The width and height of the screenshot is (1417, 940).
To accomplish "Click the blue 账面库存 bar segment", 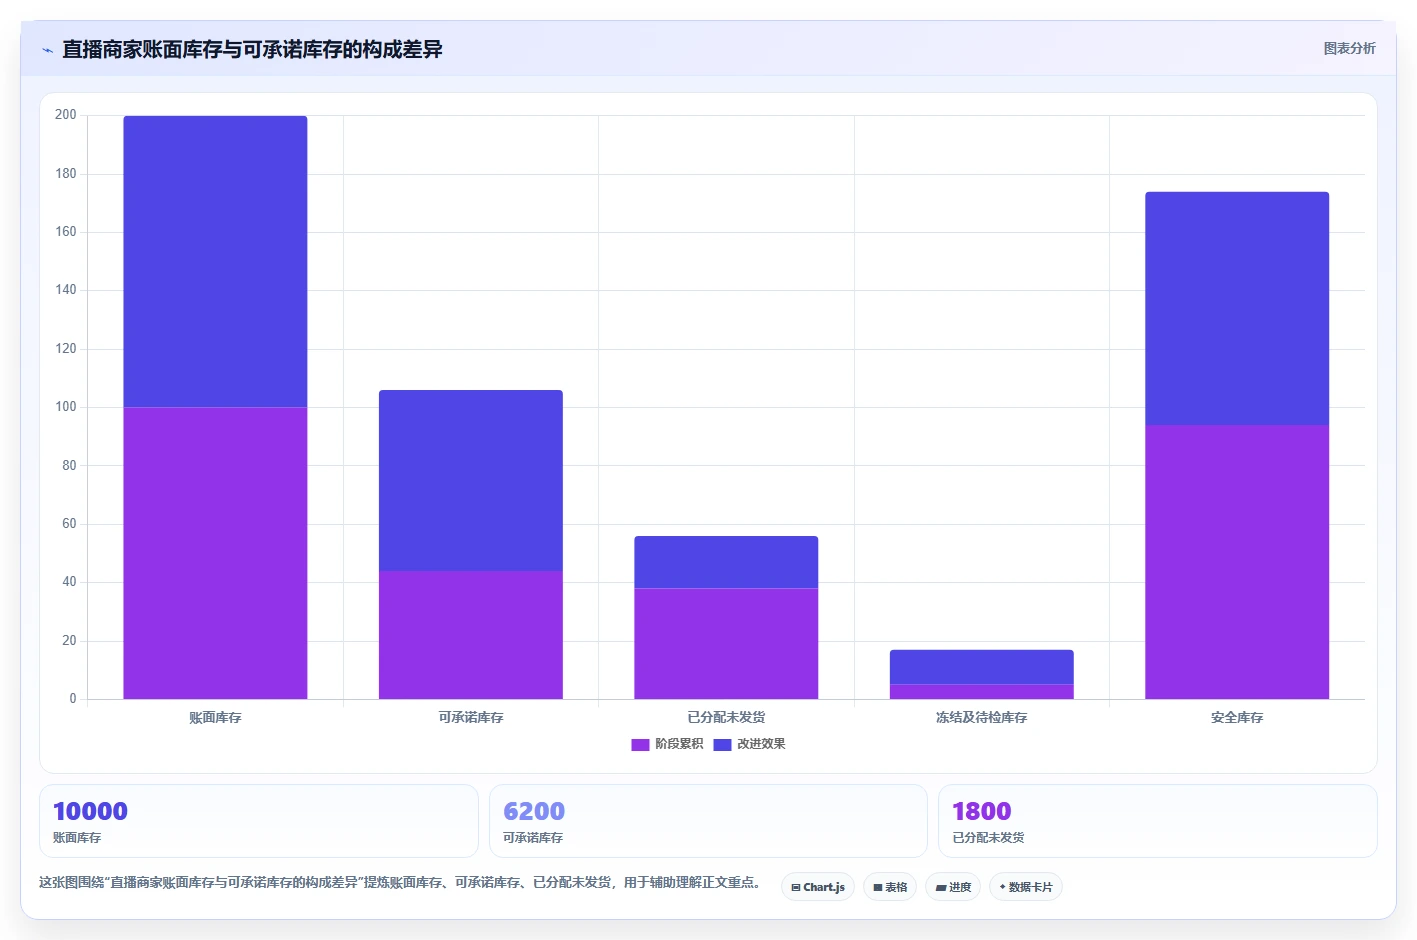I will click(215, 262).
